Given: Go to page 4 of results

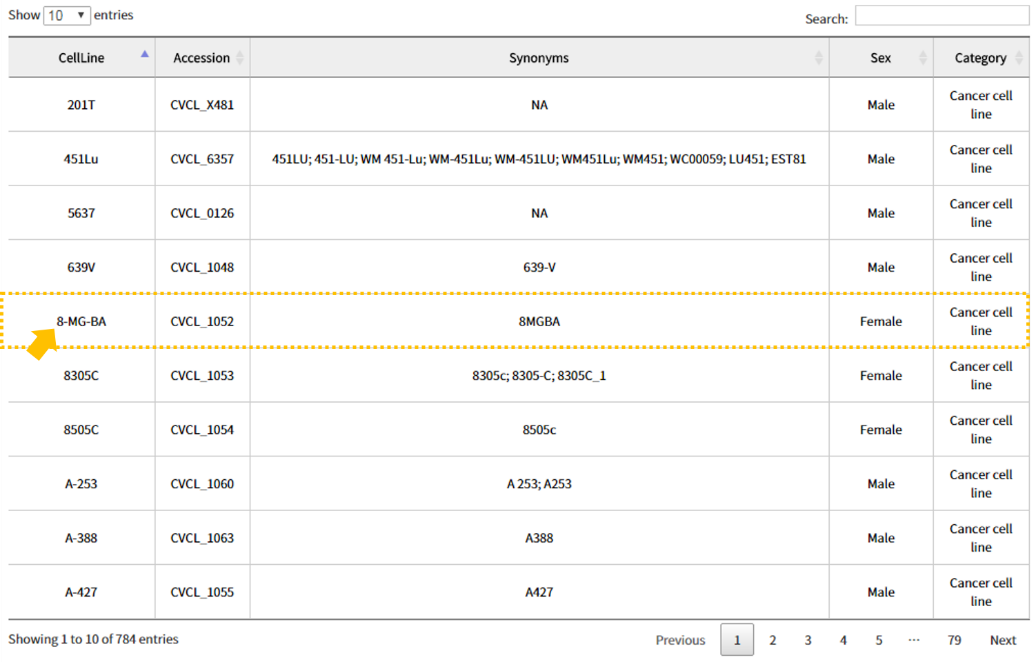Looking at the screenshot, I should coord(843,640).
